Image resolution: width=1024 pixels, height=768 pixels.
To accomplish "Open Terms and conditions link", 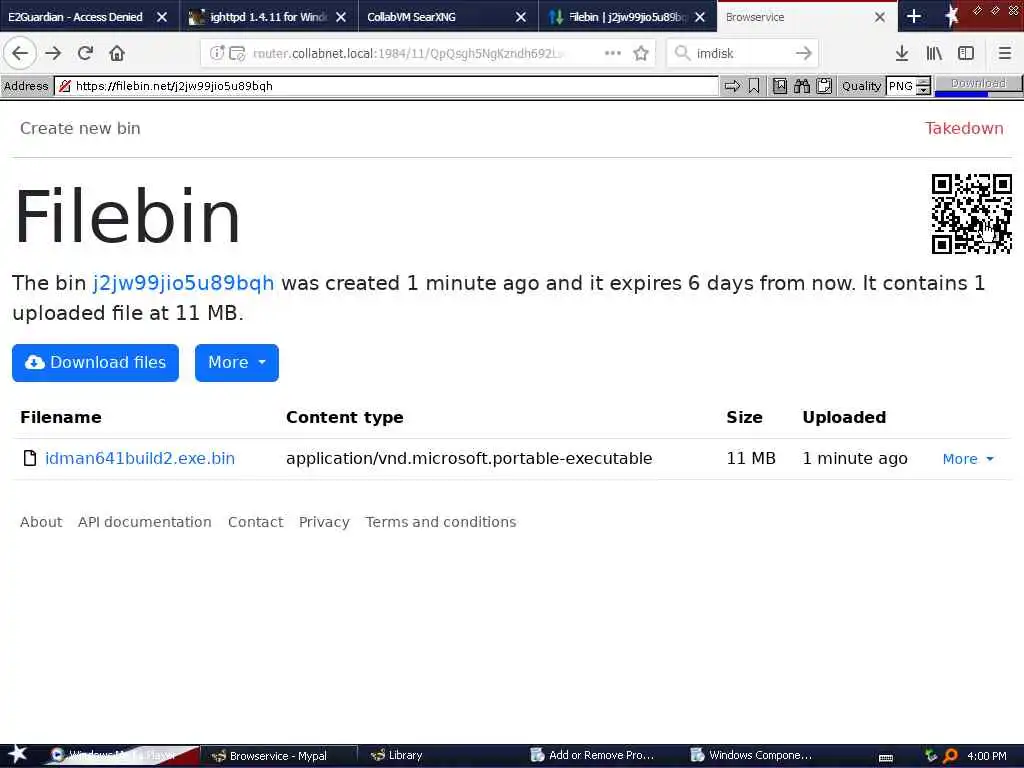I will click(441, 522).
